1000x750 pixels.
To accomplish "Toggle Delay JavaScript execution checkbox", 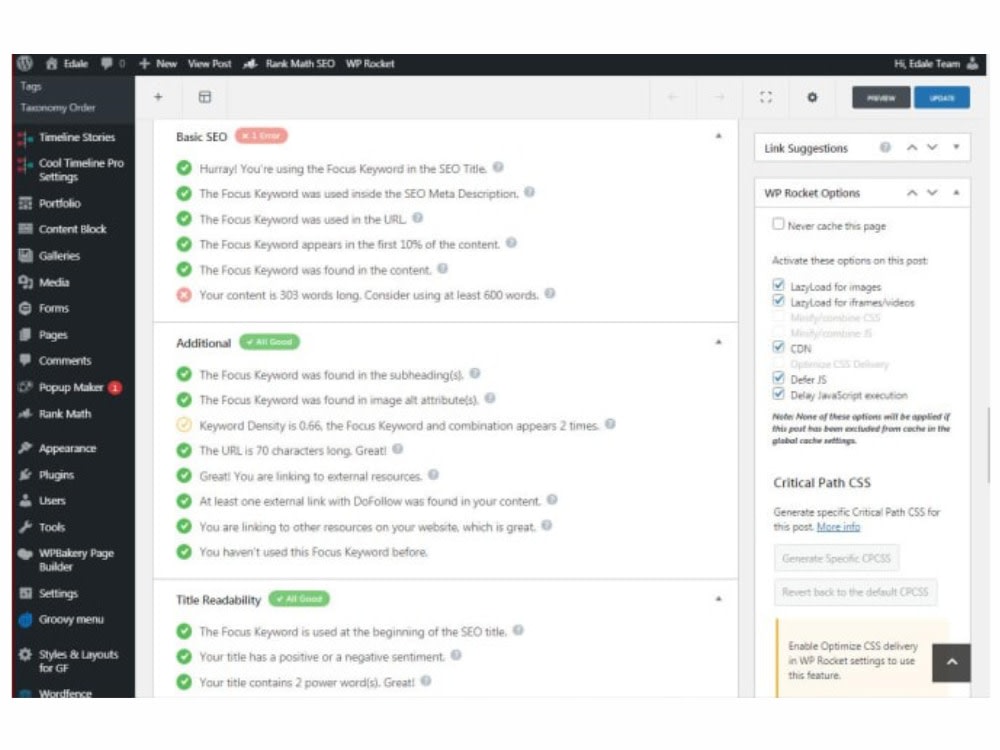I will [778, 393].
